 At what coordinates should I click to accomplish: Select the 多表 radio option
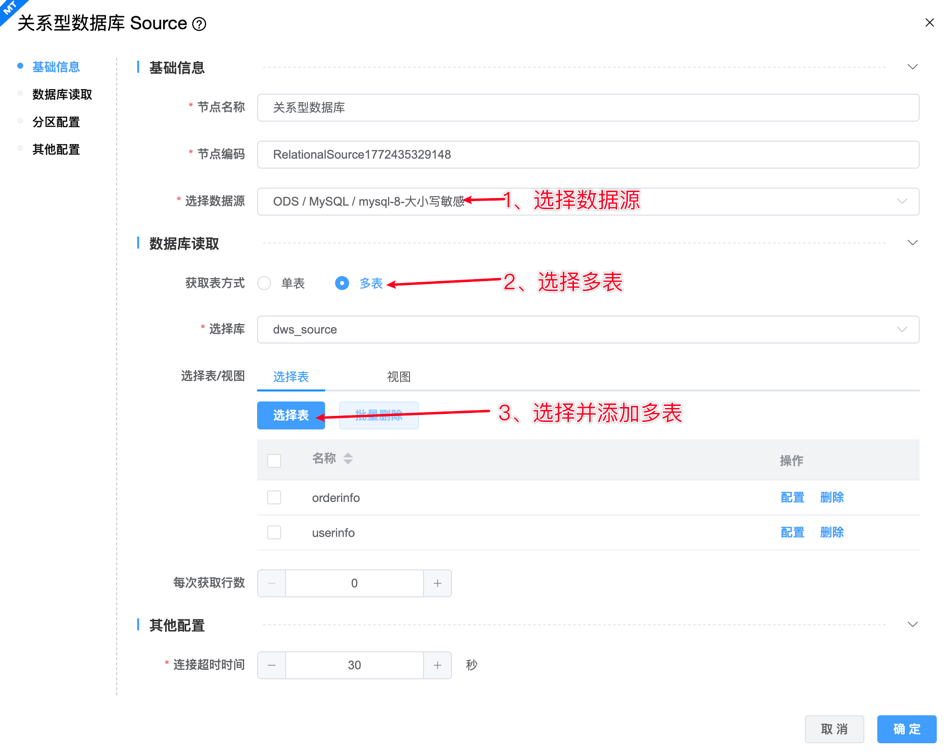pyautogui.click(x=342, y=283)
